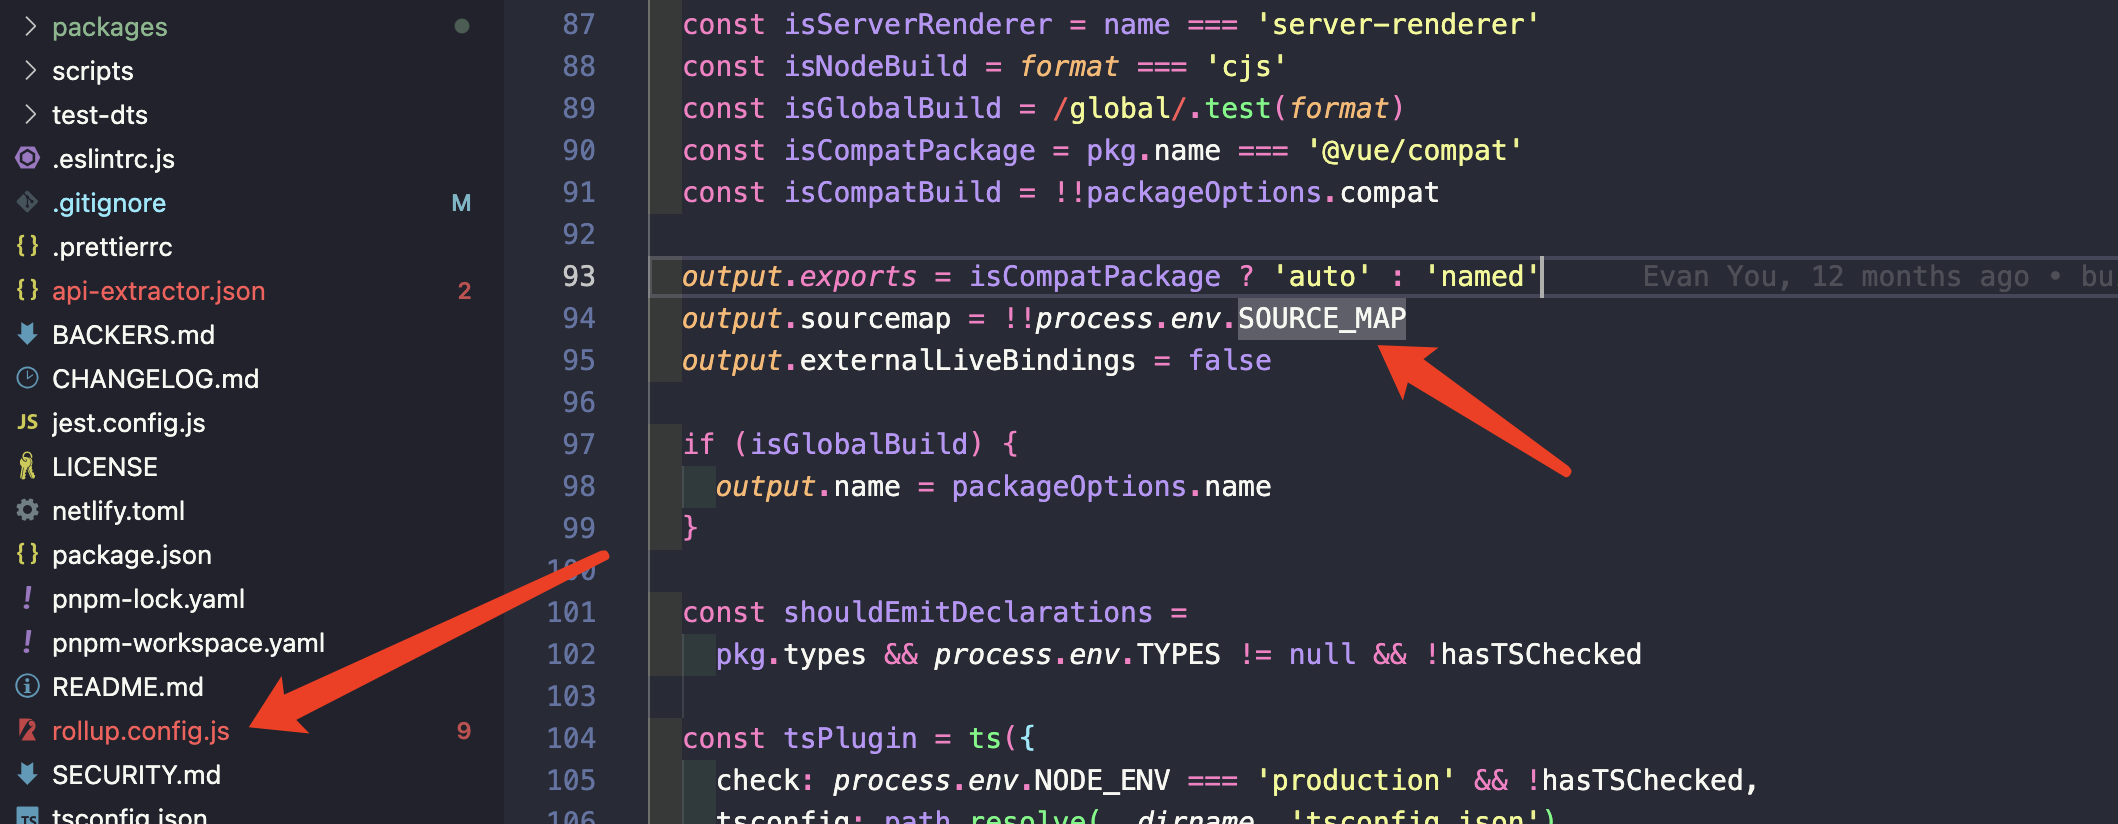Click the rollup.config.js rollup icon
Screen dimensions: 2118x824
point(28,730)
